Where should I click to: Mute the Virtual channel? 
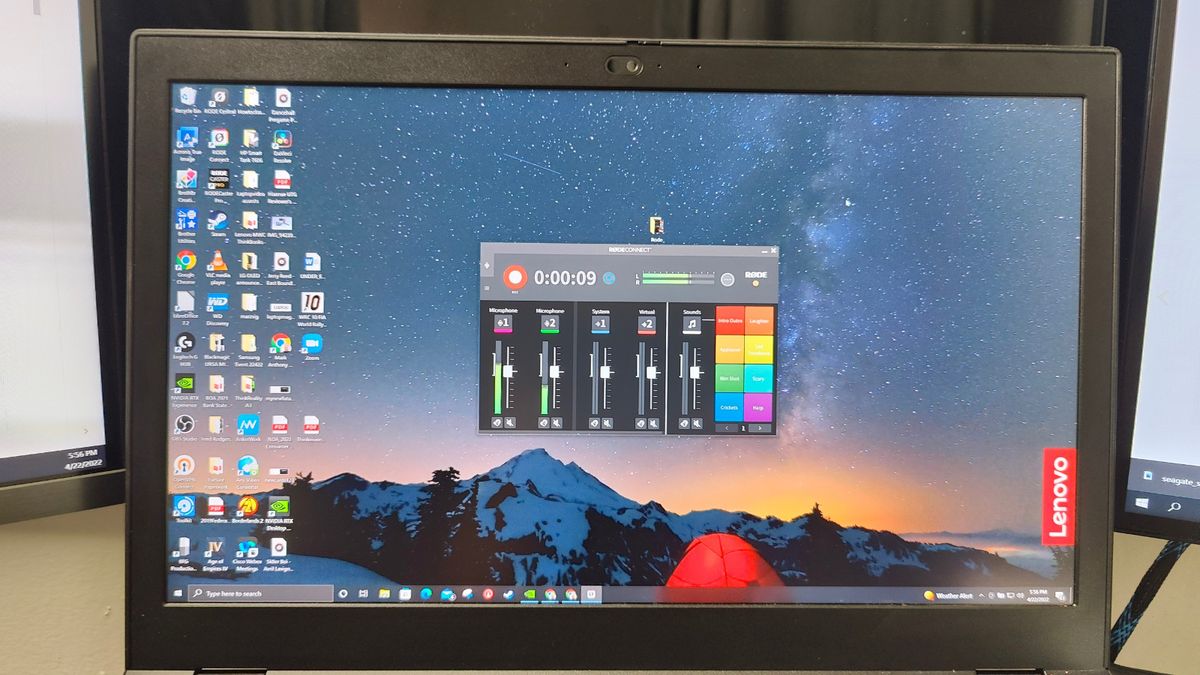(653, 424)
